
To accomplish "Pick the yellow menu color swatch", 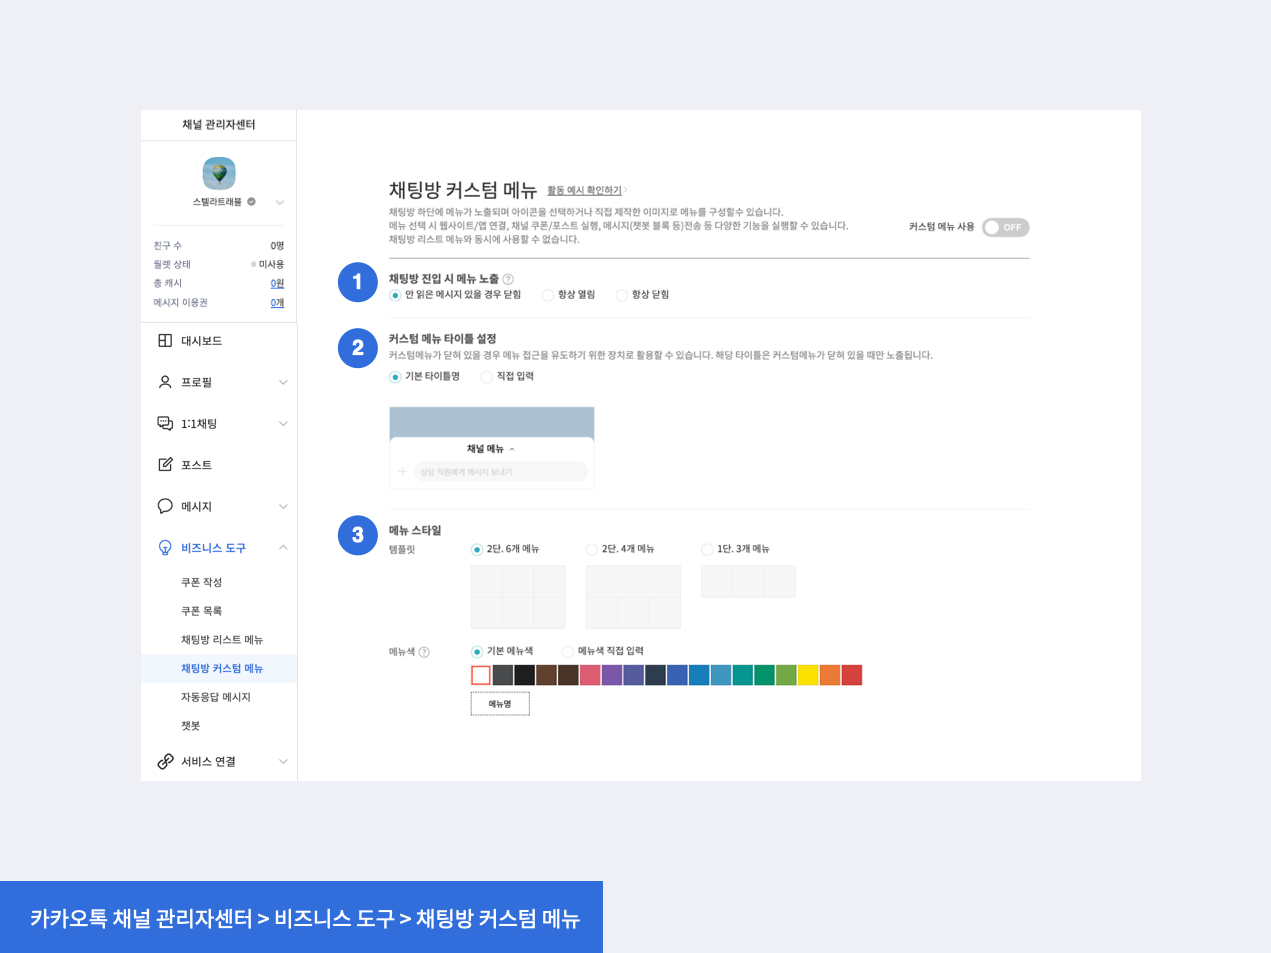I will click(808, 675).
